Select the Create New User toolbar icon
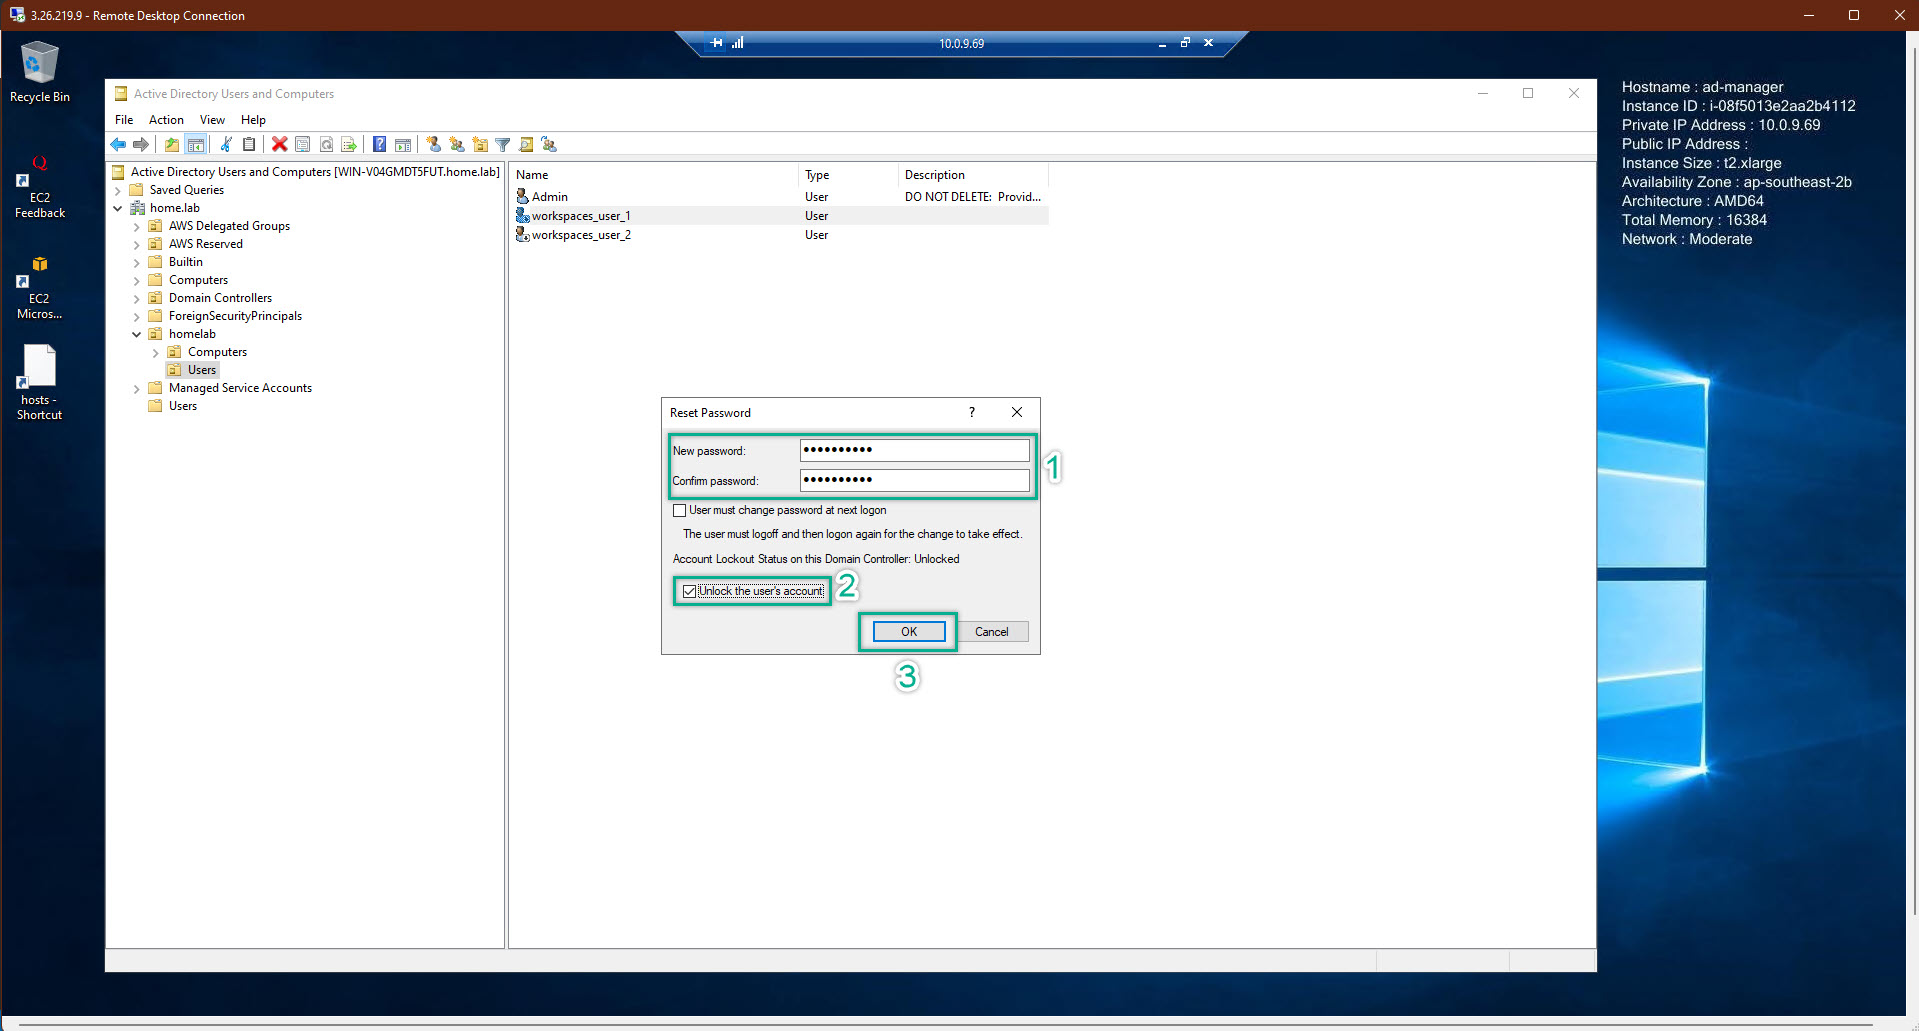The width and height of the screenshot is (1919, 1031). tap(433, 144)
